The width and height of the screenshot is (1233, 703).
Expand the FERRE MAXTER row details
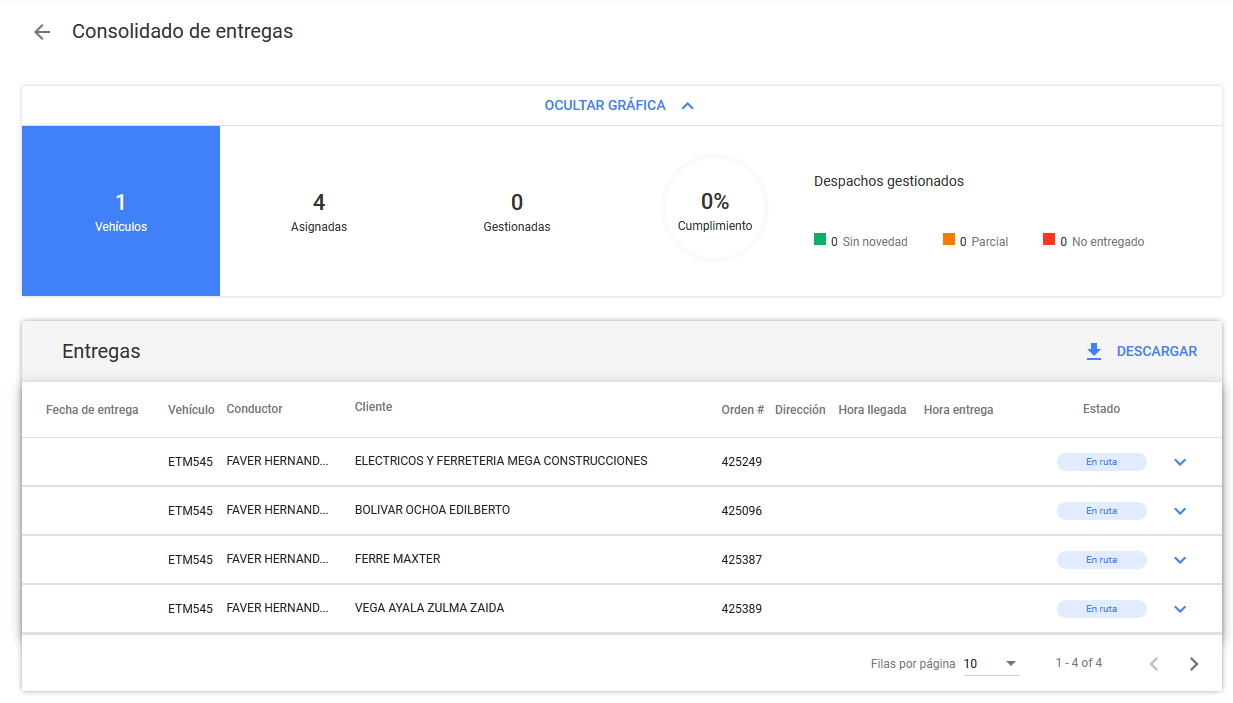tap(1180, 560)
